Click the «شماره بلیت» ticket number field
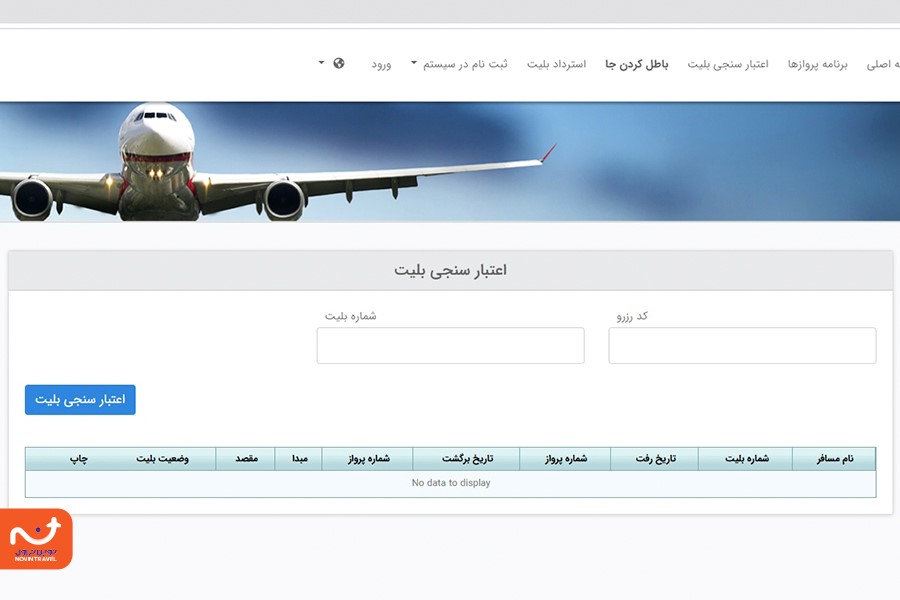900x600 pixels. pyautogui.click(x=450, y=345)
